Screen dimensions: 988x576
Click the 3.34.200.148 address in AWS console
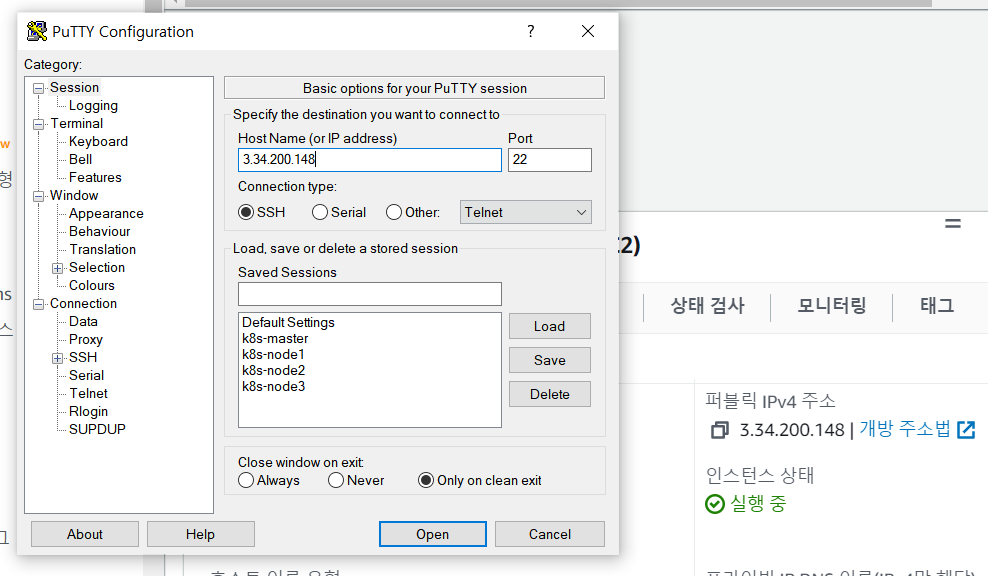click(791, 430)
